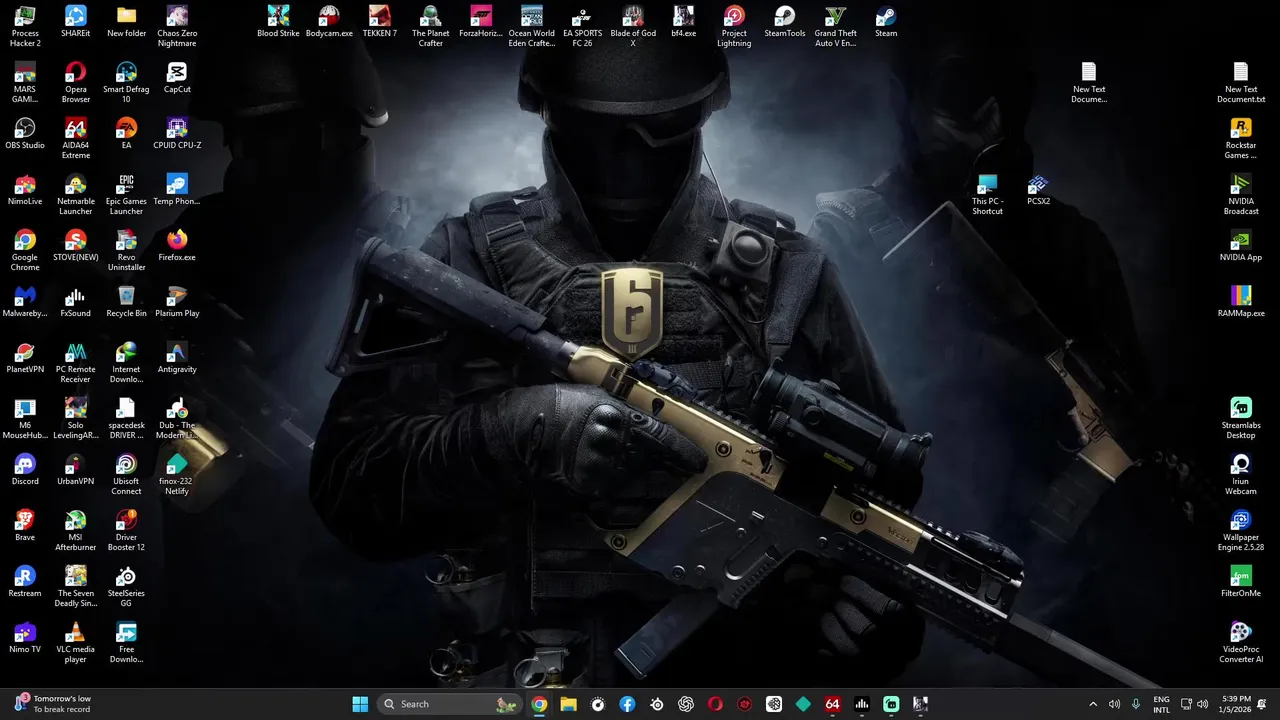Open Revo Uninstaller desktop icon

[x=126, y=250]
